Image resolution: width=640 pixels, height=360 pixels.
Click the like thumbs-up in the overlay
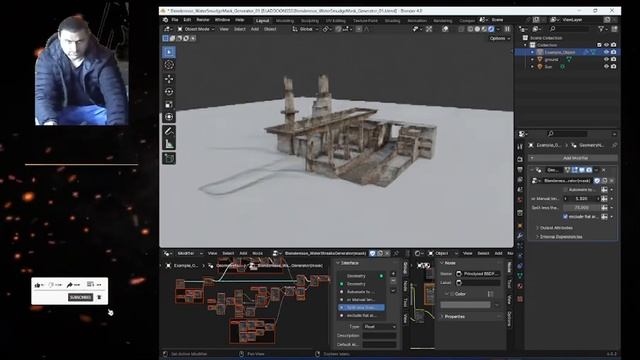pyautogui.click(x=38, y=285)
